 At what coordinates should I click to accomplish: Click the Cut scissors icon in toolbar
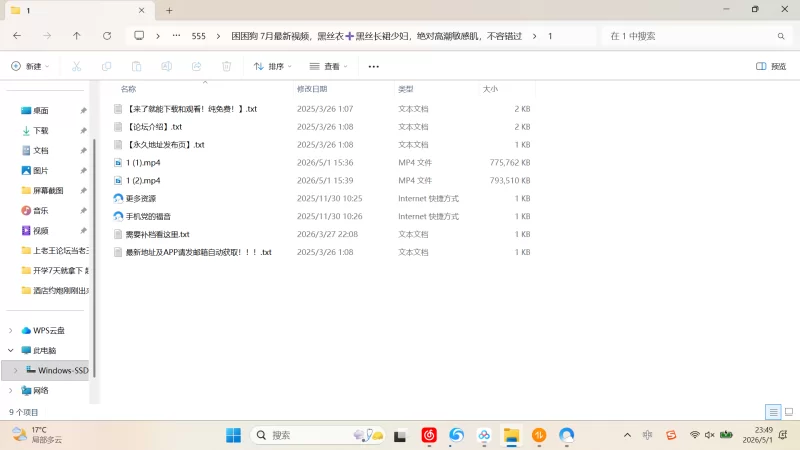pos(77,66)
